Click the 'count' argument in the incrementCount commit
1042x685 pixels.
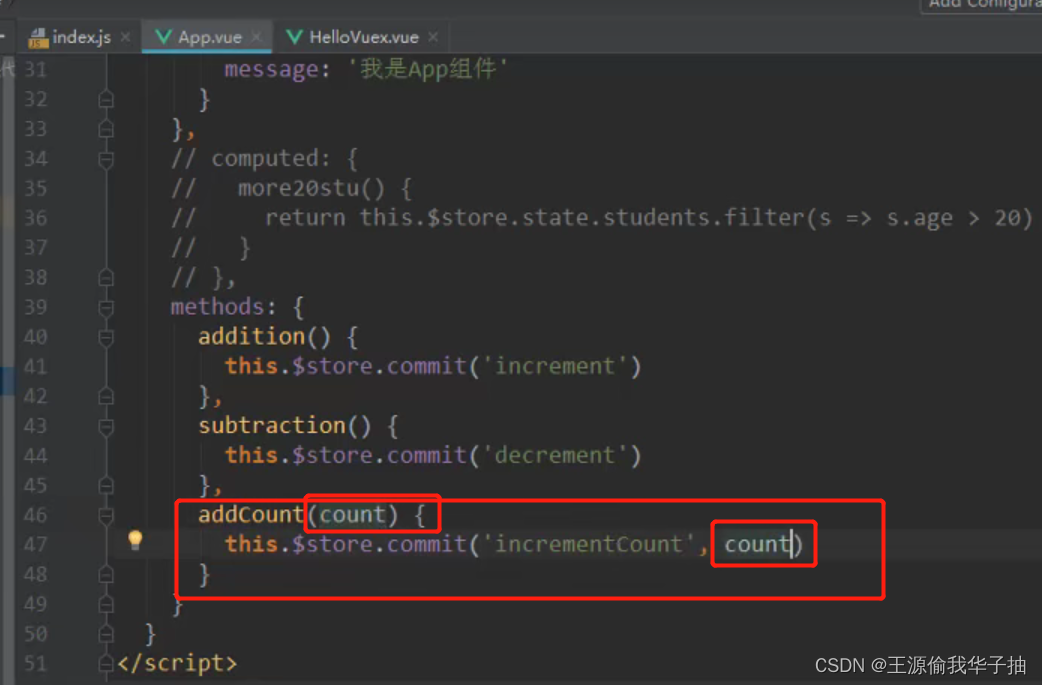point(756,545)
